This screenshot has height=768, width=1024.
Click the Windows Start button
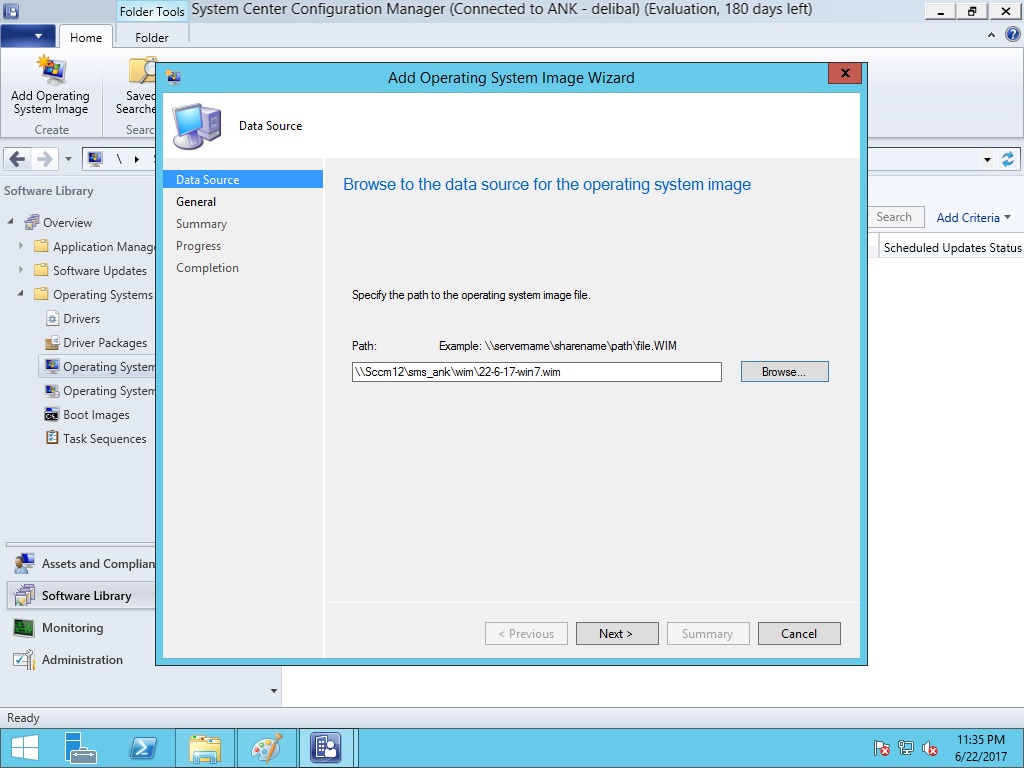point(24,748)
